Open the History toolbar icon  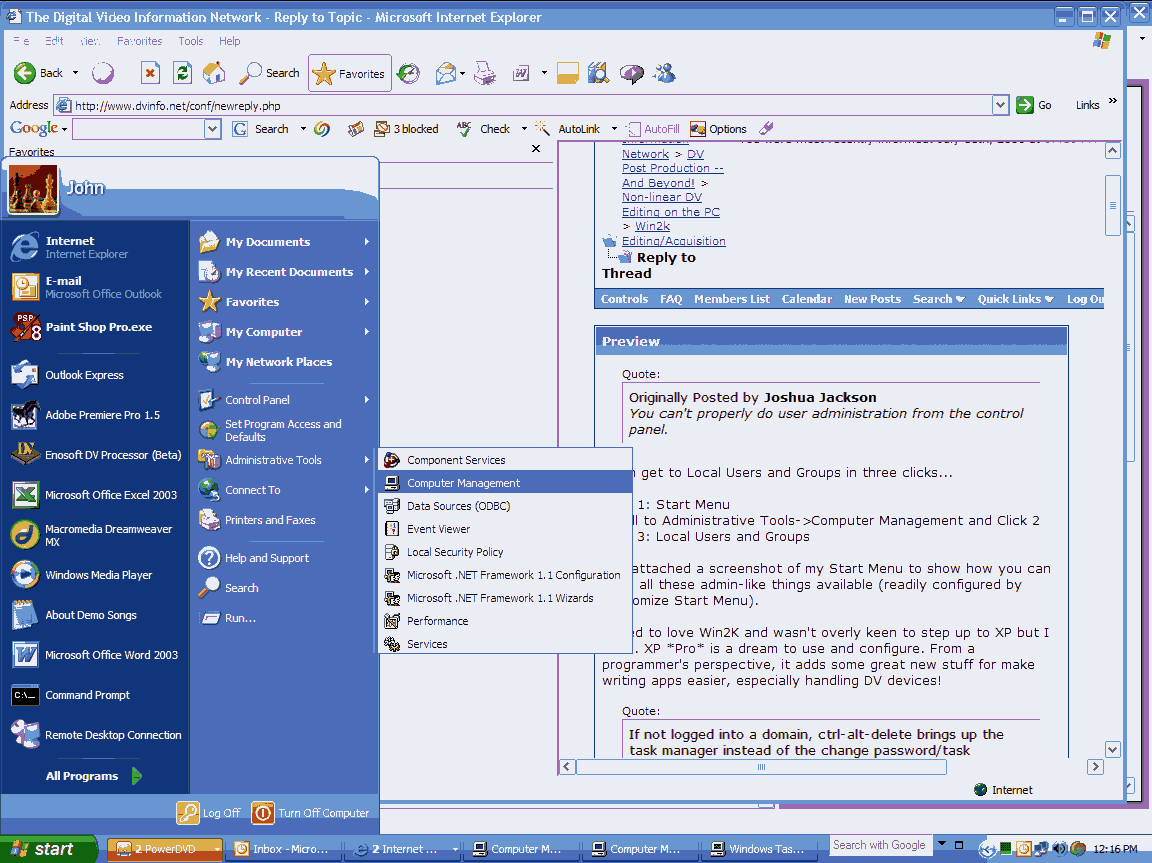pos(408,73)
